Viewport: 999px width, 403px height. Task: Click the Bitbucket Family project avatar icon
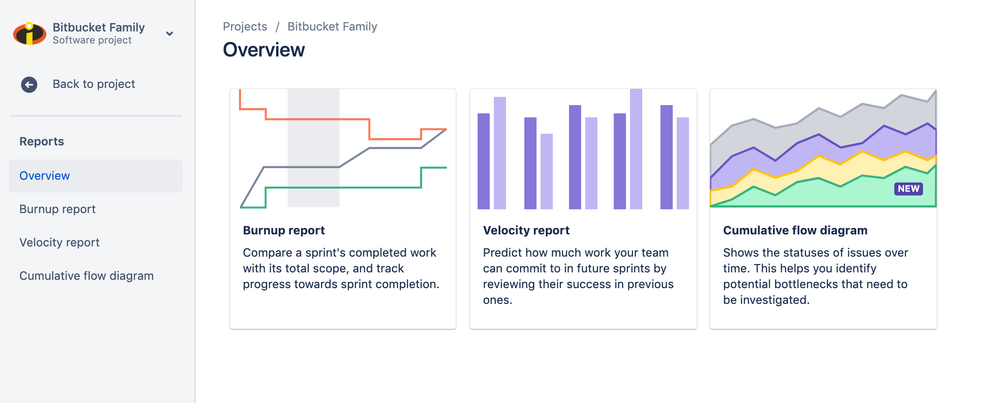coord(30,33)
